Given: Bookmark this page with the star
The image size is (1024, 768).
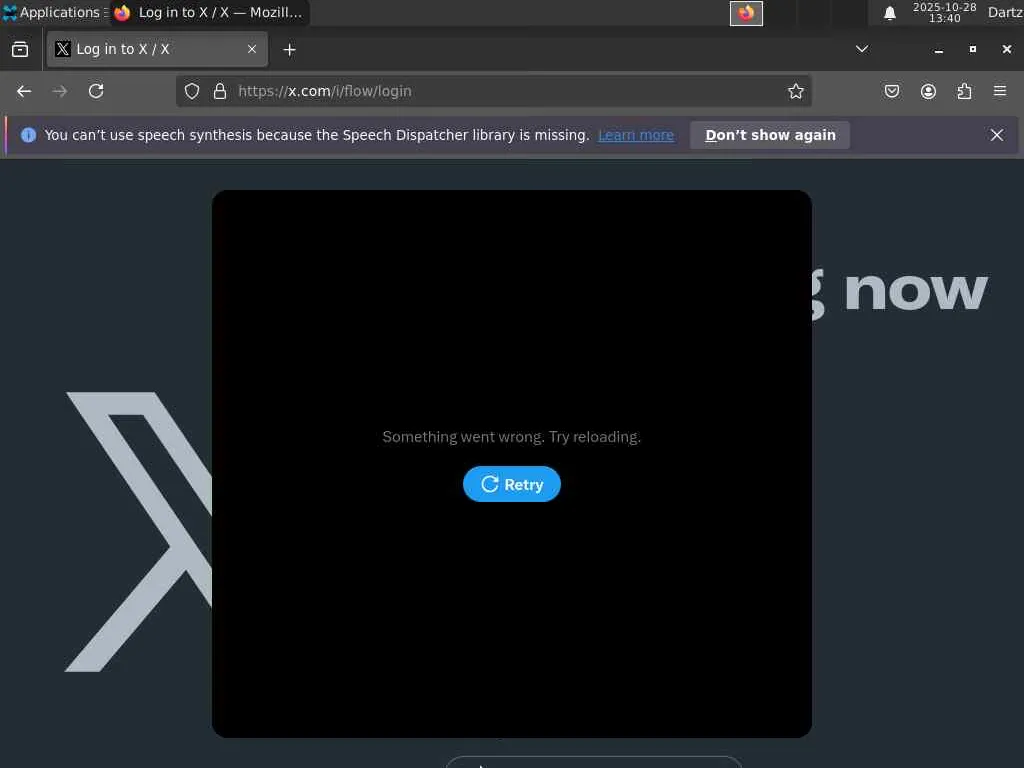Looking at the screenshot, I should click(795, 91).
